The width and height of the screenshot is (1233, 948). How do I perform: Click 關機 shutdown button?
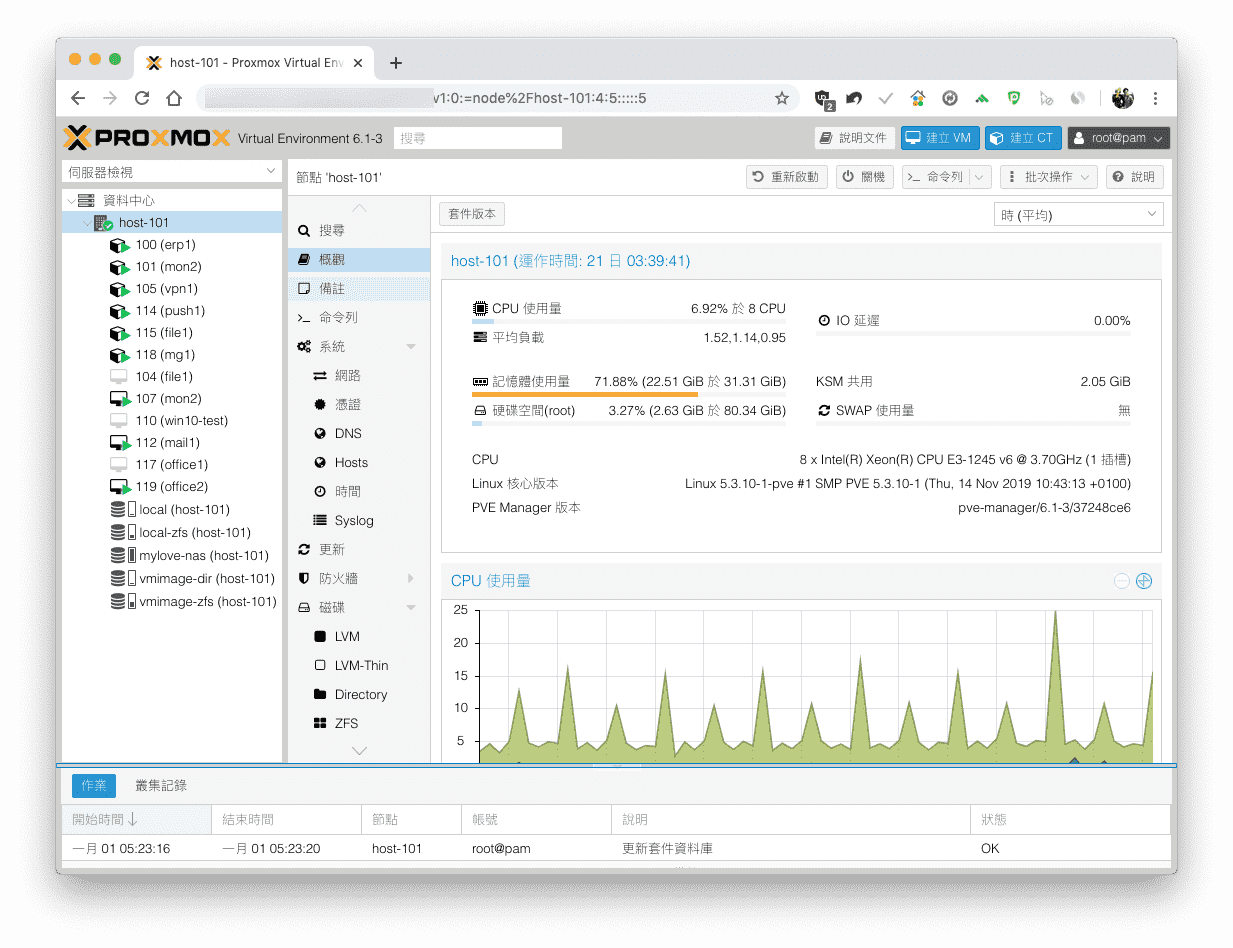864,177
